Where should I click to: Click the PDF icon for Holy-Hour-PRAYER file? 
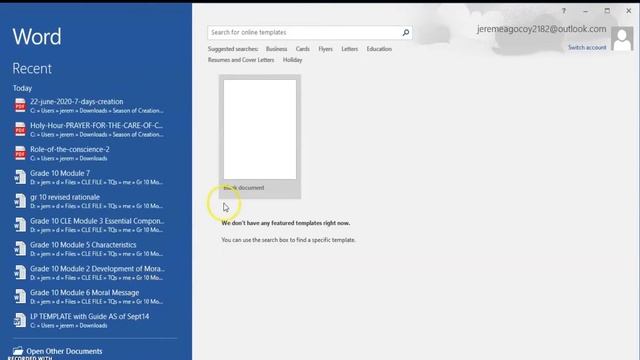20,129
